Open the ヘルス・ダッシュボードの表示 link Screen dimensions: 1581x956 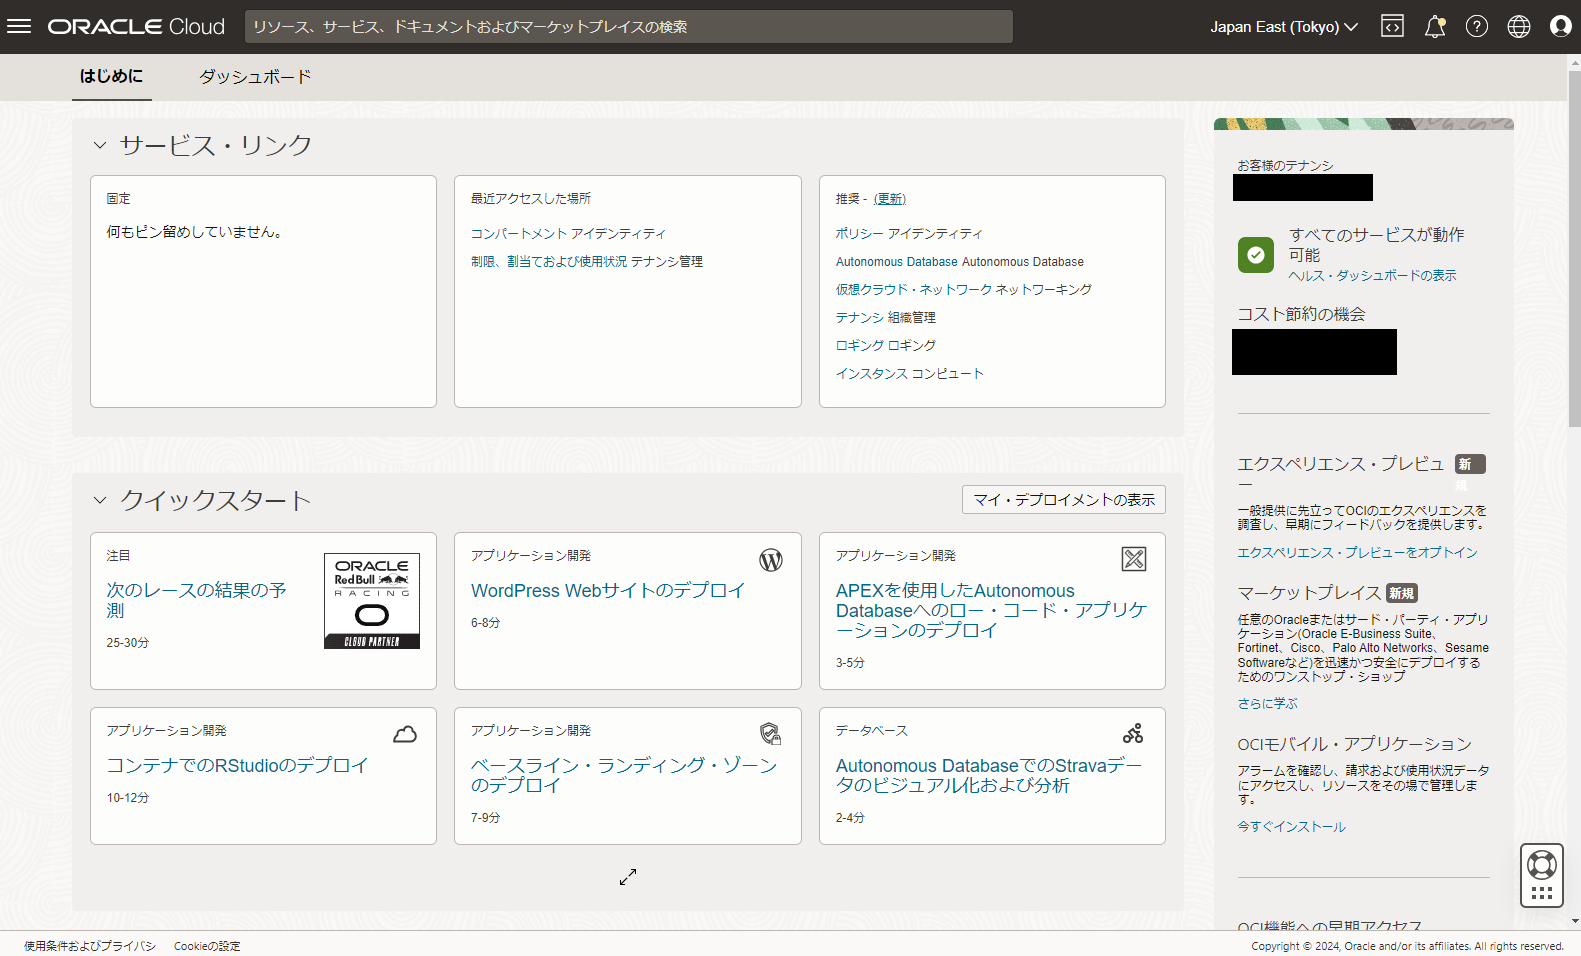[x=1372, y=276]
